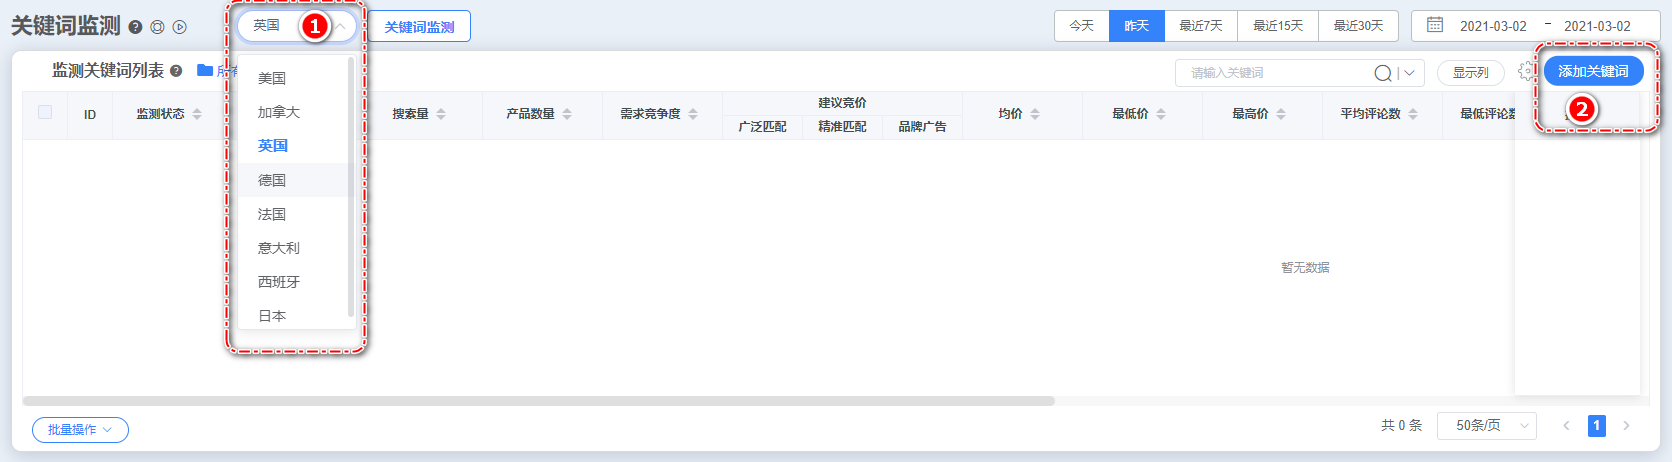
Task: Click the play video icon beside page title
Action: 180,27
